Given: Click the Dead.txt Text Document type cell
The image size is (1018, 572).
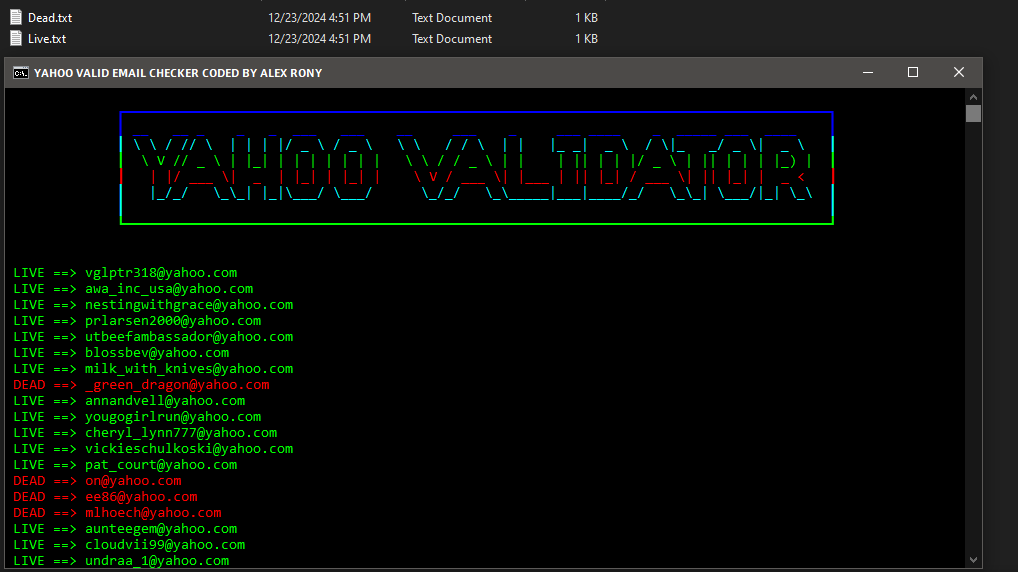Looking at the screenshot, I should pyautogui.click(x=452, y=18).
